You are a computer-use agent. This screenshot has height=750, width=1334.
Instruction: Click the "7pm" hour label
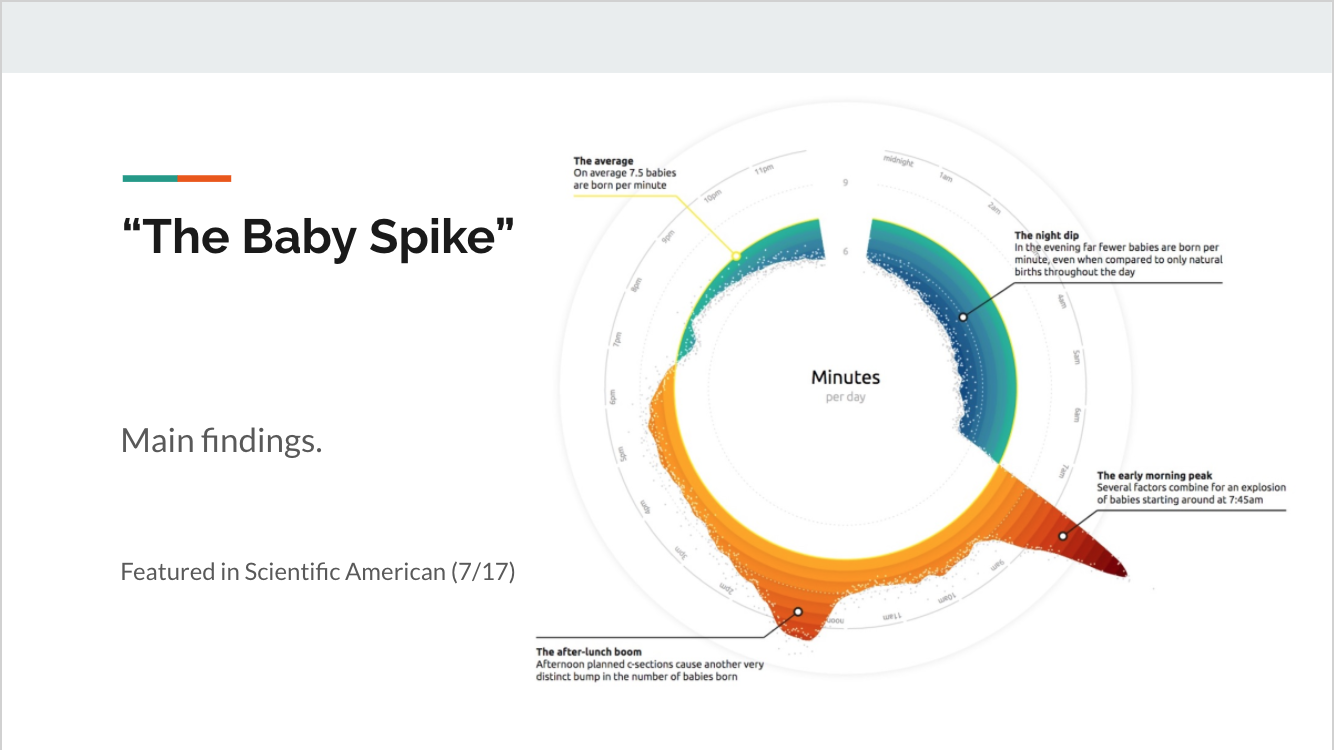(x=617, y=339)
